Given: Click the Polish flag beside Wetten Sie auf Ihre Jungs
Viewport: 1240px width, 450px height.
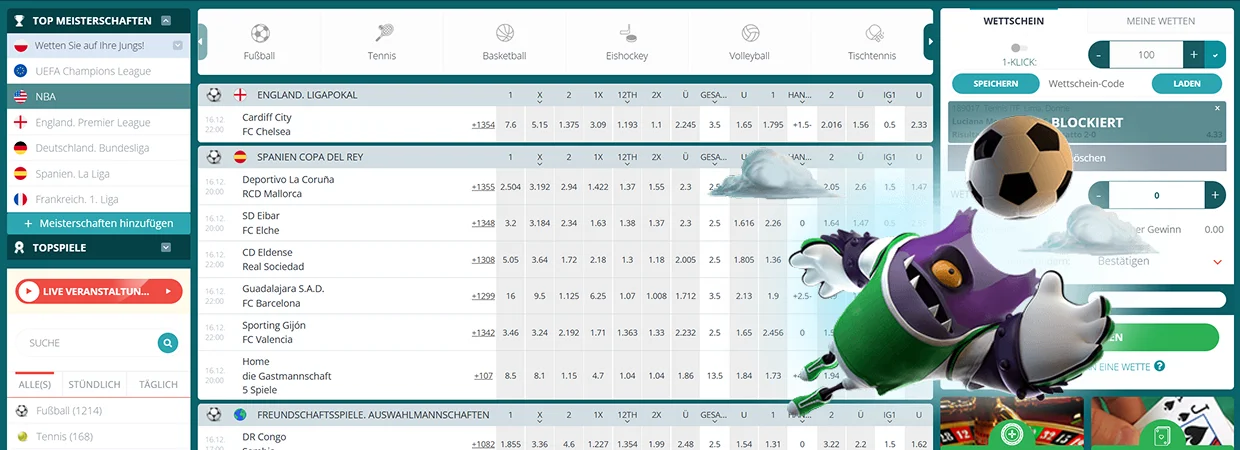Looking at the screenshot, I should pyautogui.click(x=20, y=46).
